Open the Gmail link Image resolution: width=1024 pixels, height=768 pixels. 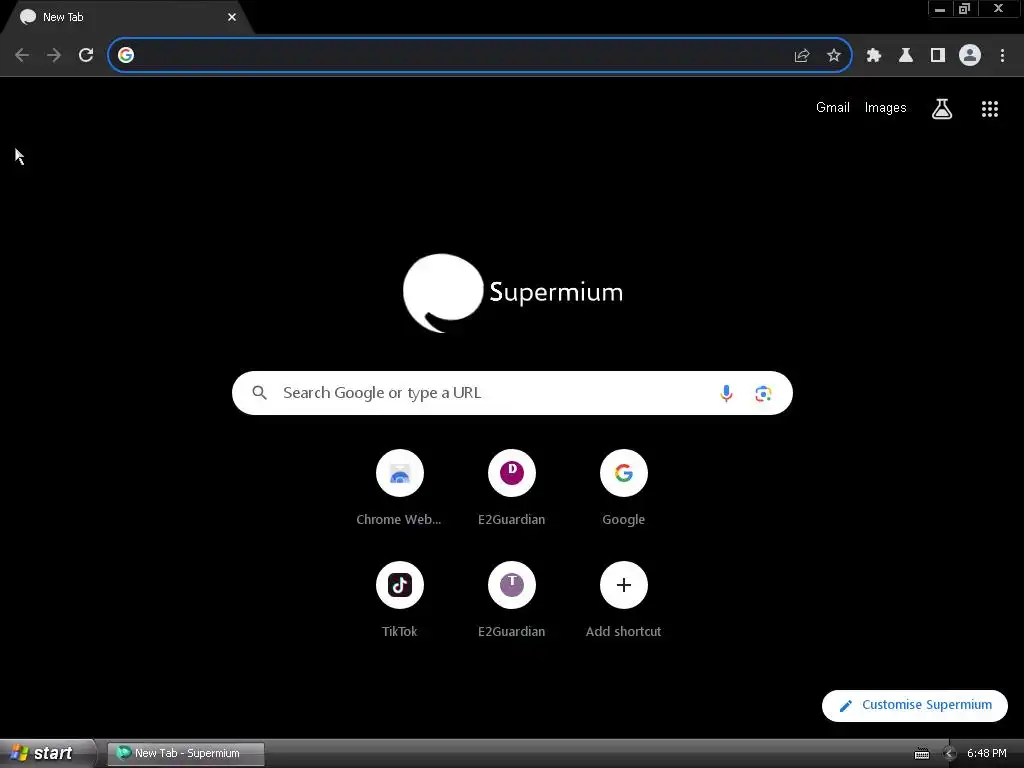coord(833,108)
